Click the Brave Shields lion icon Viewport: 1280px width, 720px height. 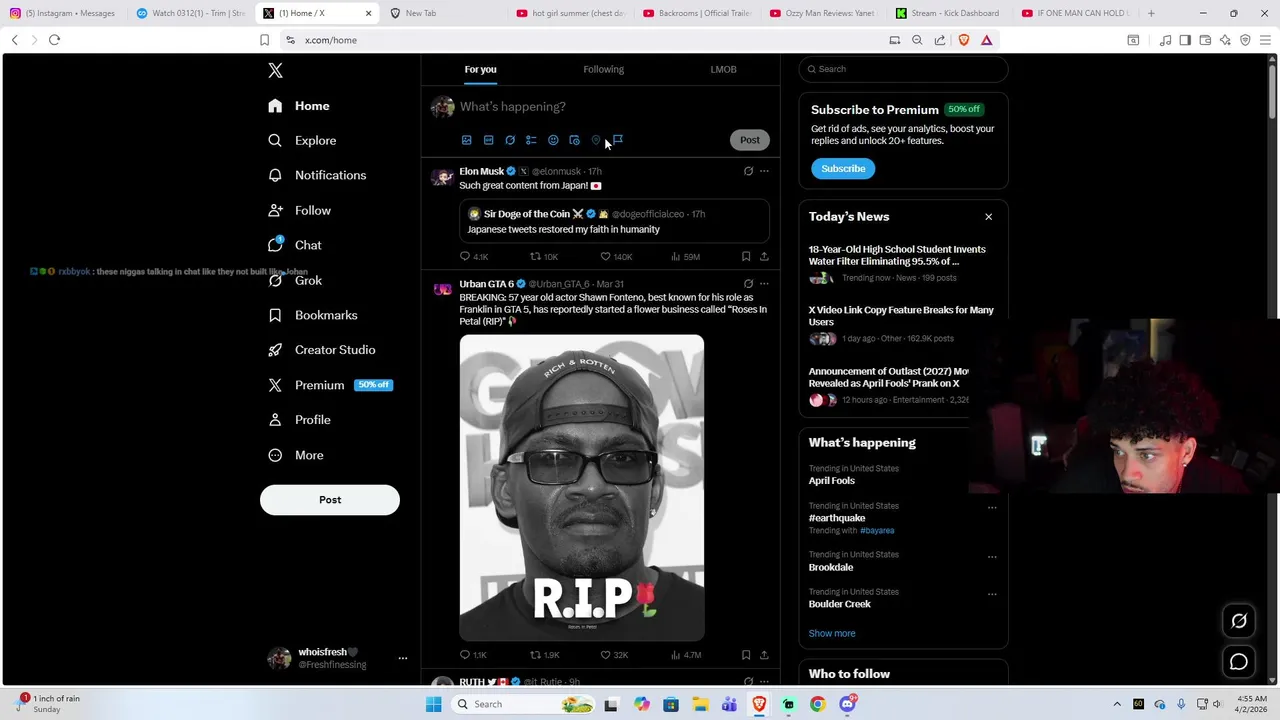[964, 40]
